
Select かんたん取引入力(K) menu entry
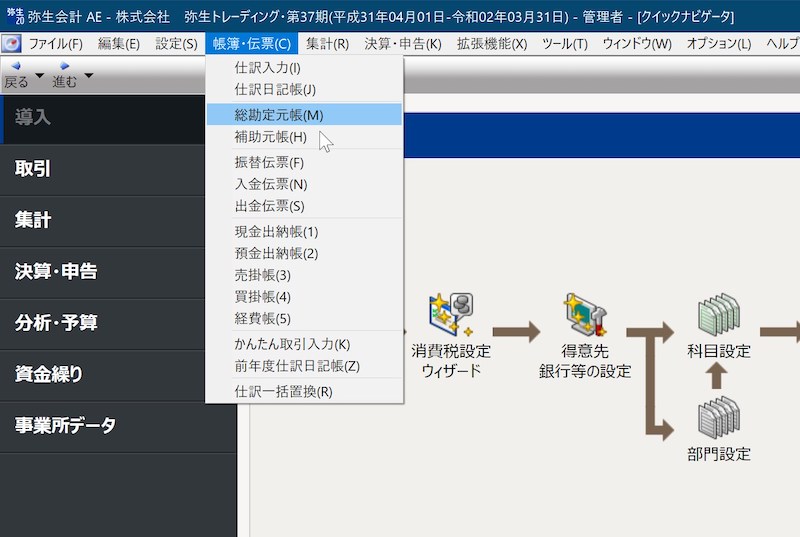(x=304, y=344)
